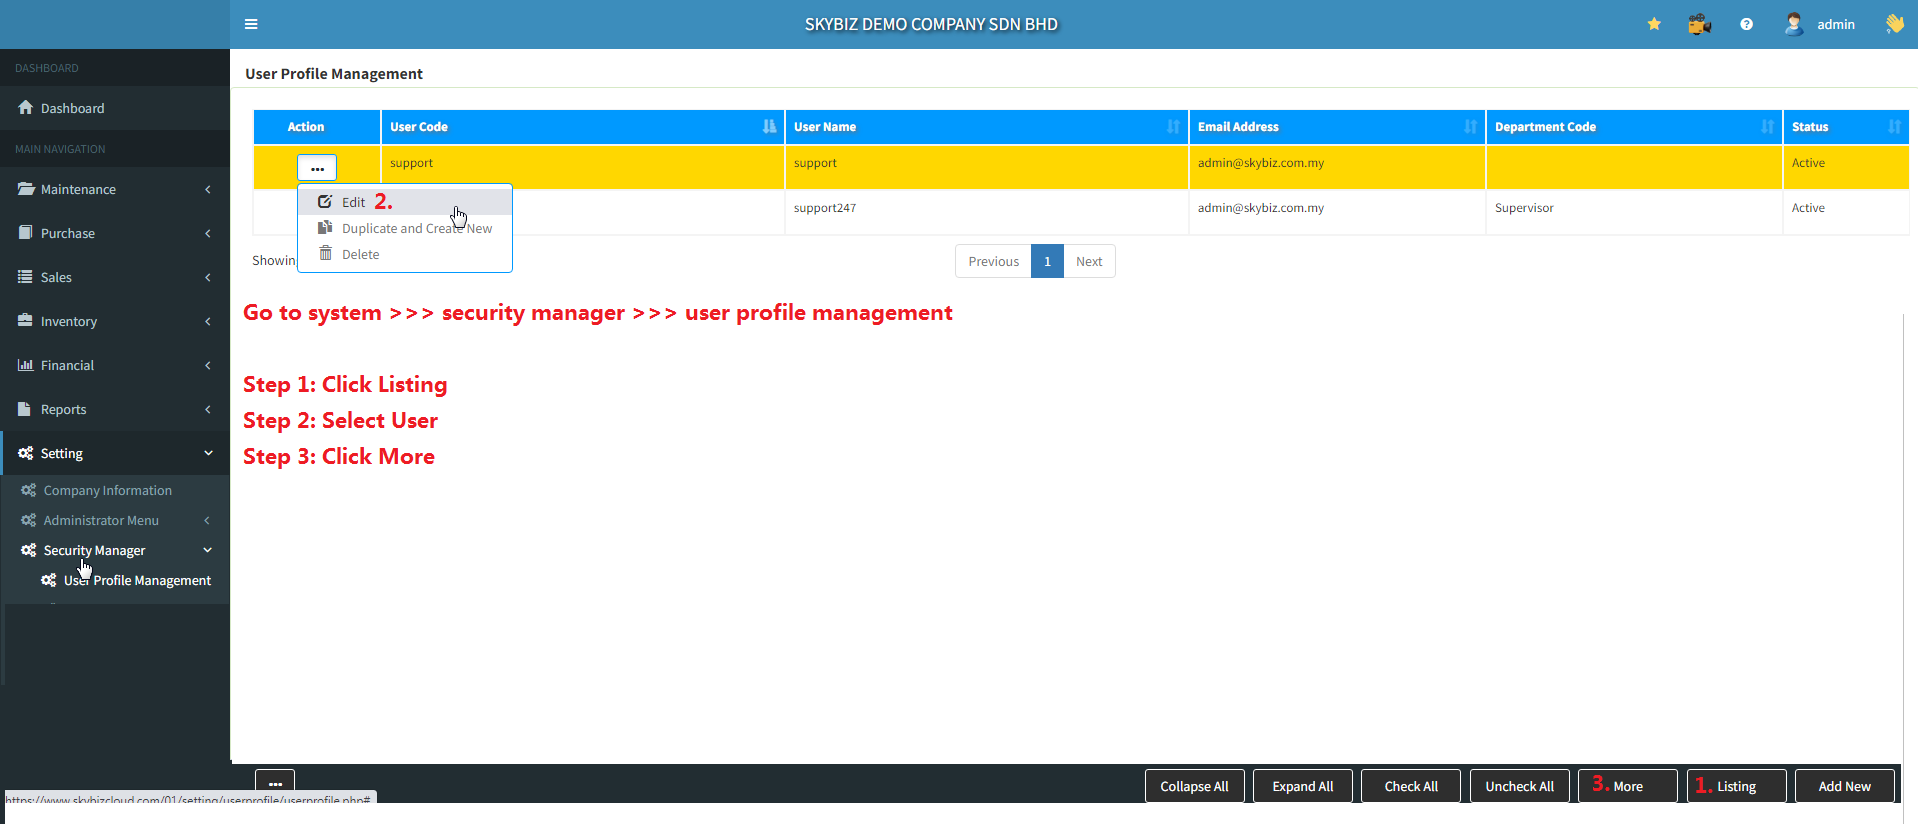The height and width of the screenshot is (824, 1918).
Task: Click the Listing button
Action: click(x=1736, y=786)
